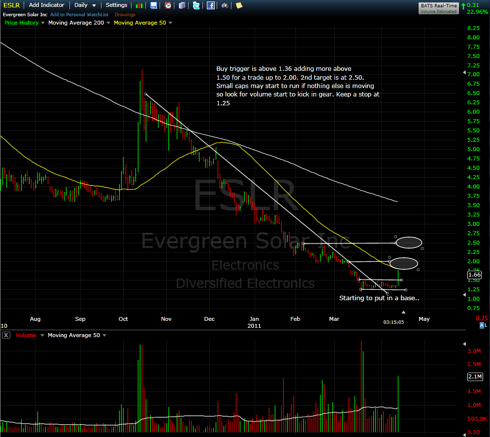Image resolution: width=490 pixels, height=437 pixels.
Task: Click Add to Personal WatchList link
Action: [79, 15]
